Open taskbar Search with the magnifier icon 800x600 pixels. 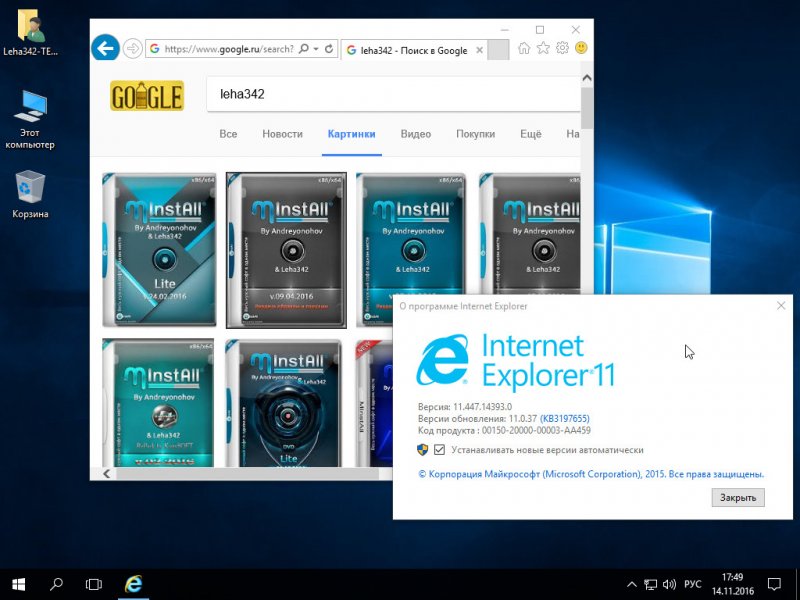coord(56,584)
